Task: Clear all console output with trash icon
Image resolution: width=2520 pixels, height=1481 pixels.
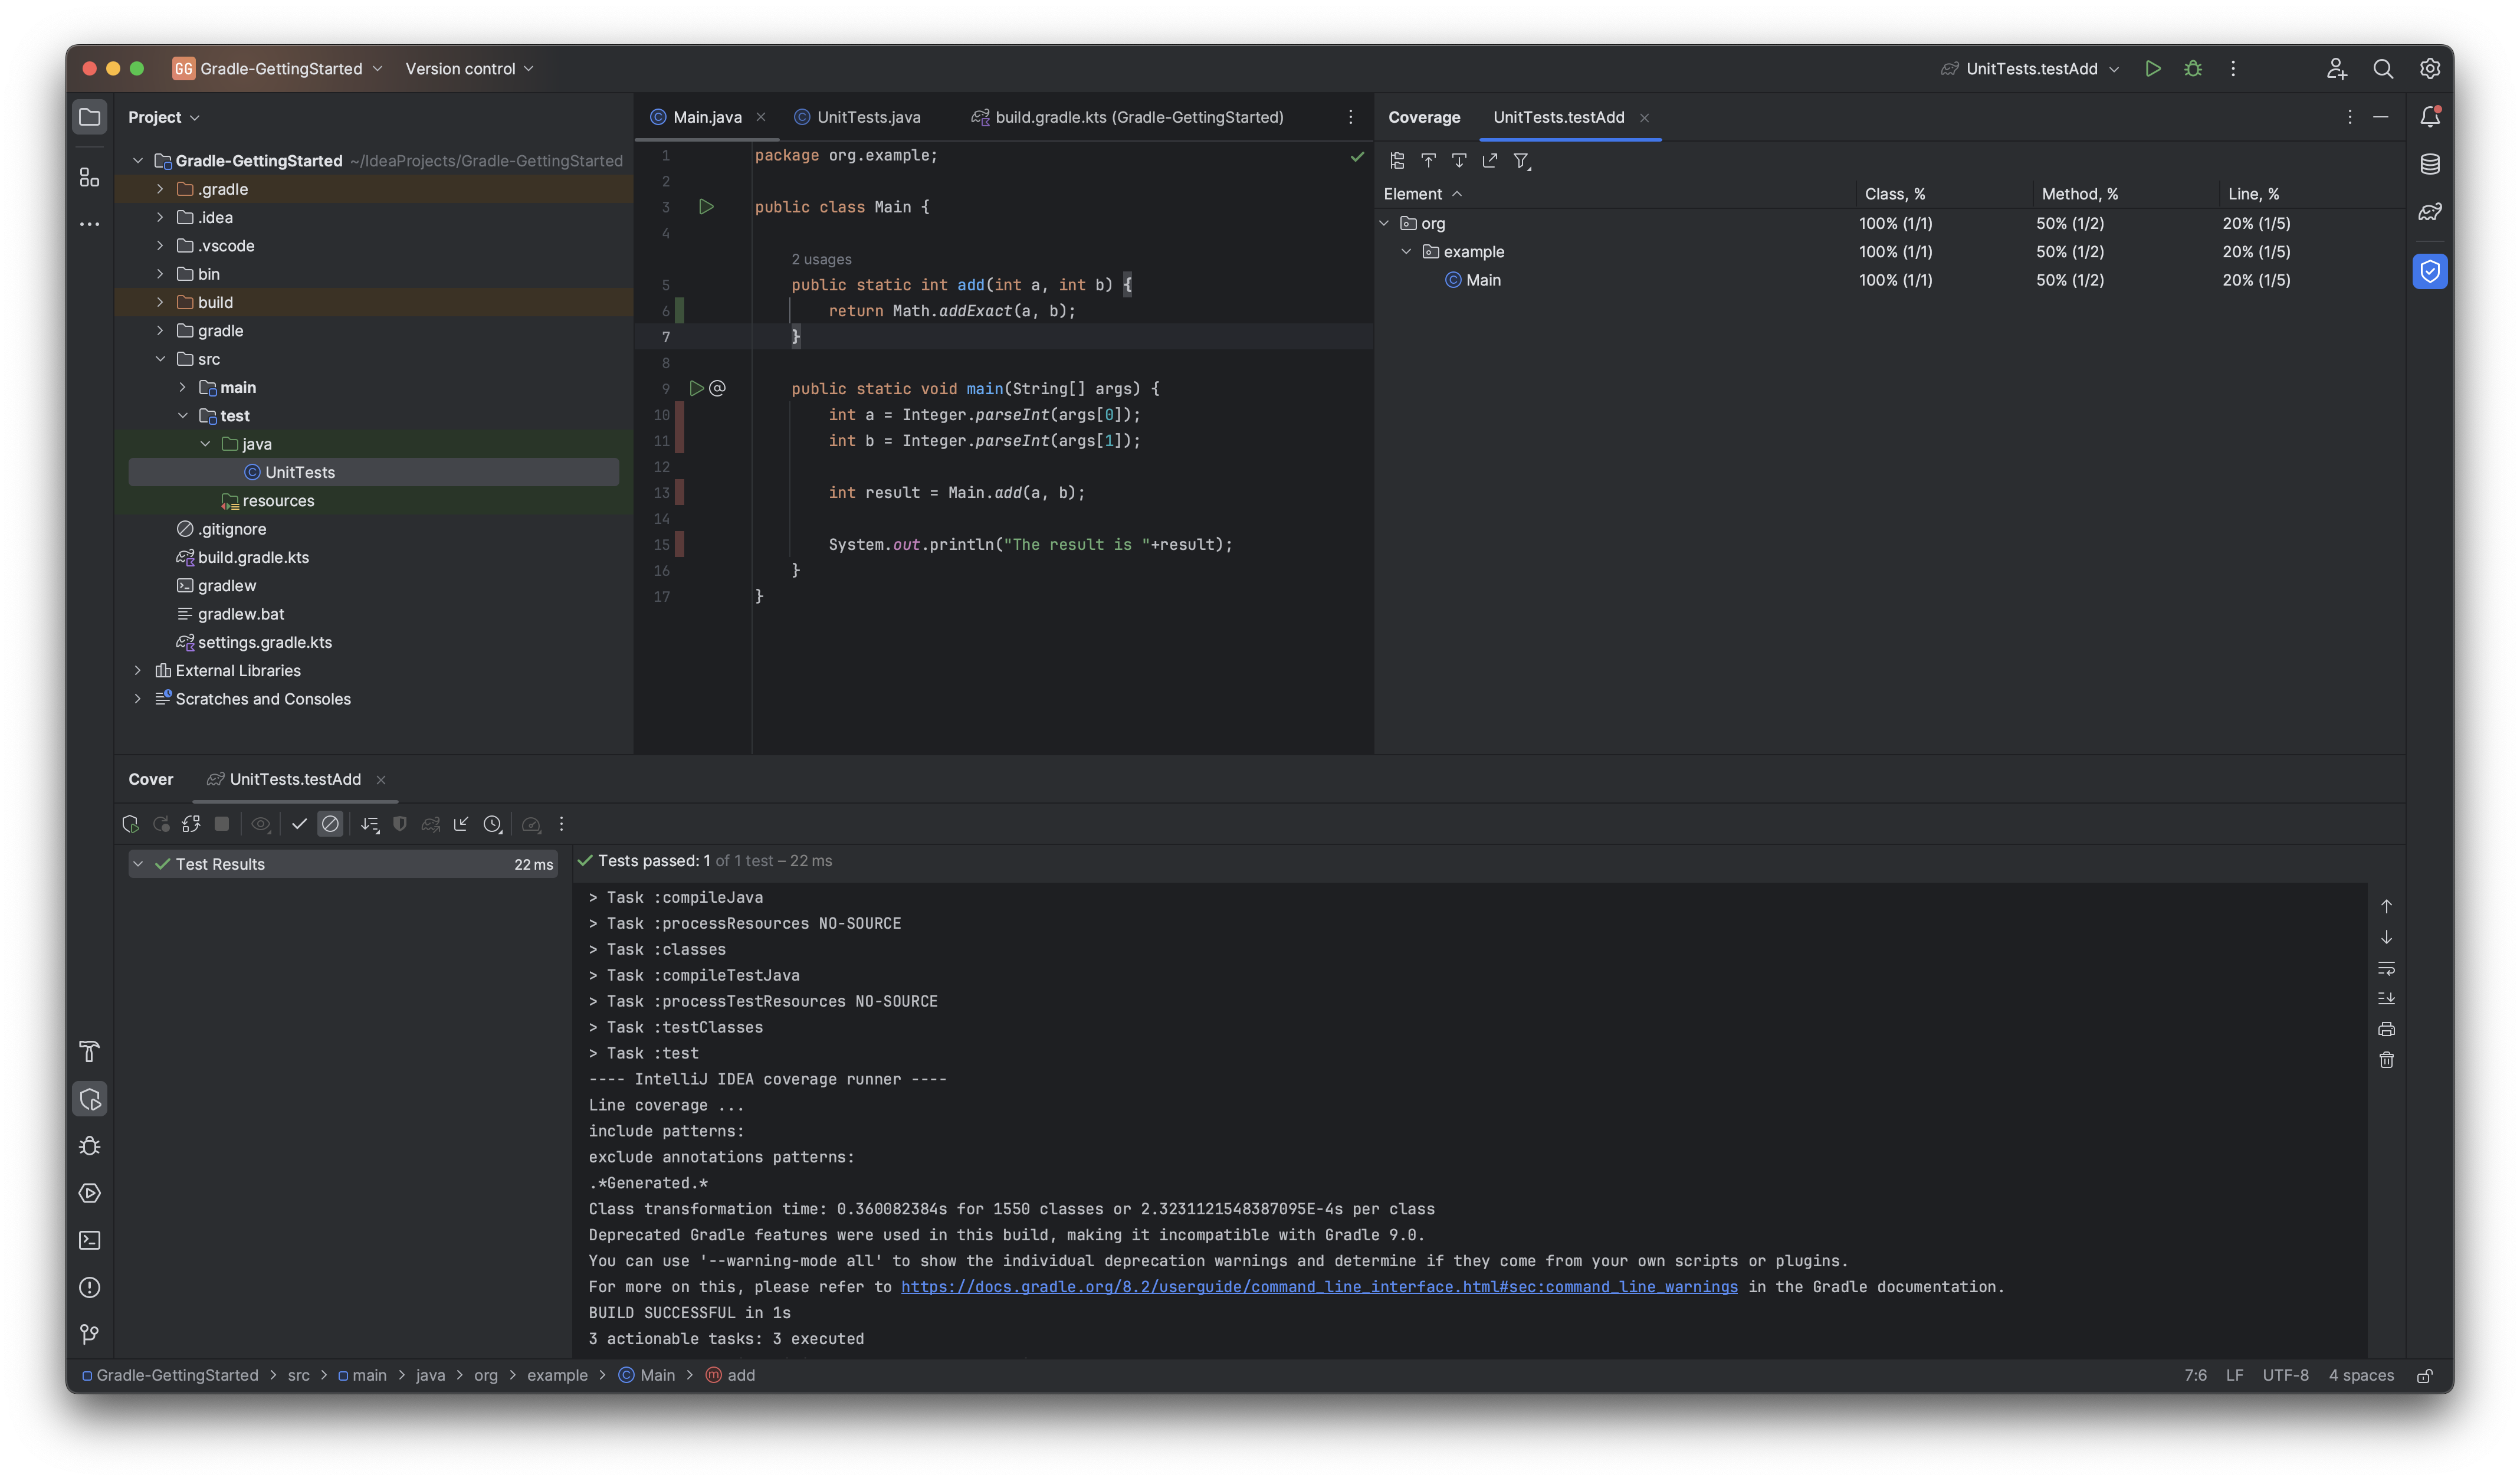Action: pyautogui.click(x=2386, y=1060)
